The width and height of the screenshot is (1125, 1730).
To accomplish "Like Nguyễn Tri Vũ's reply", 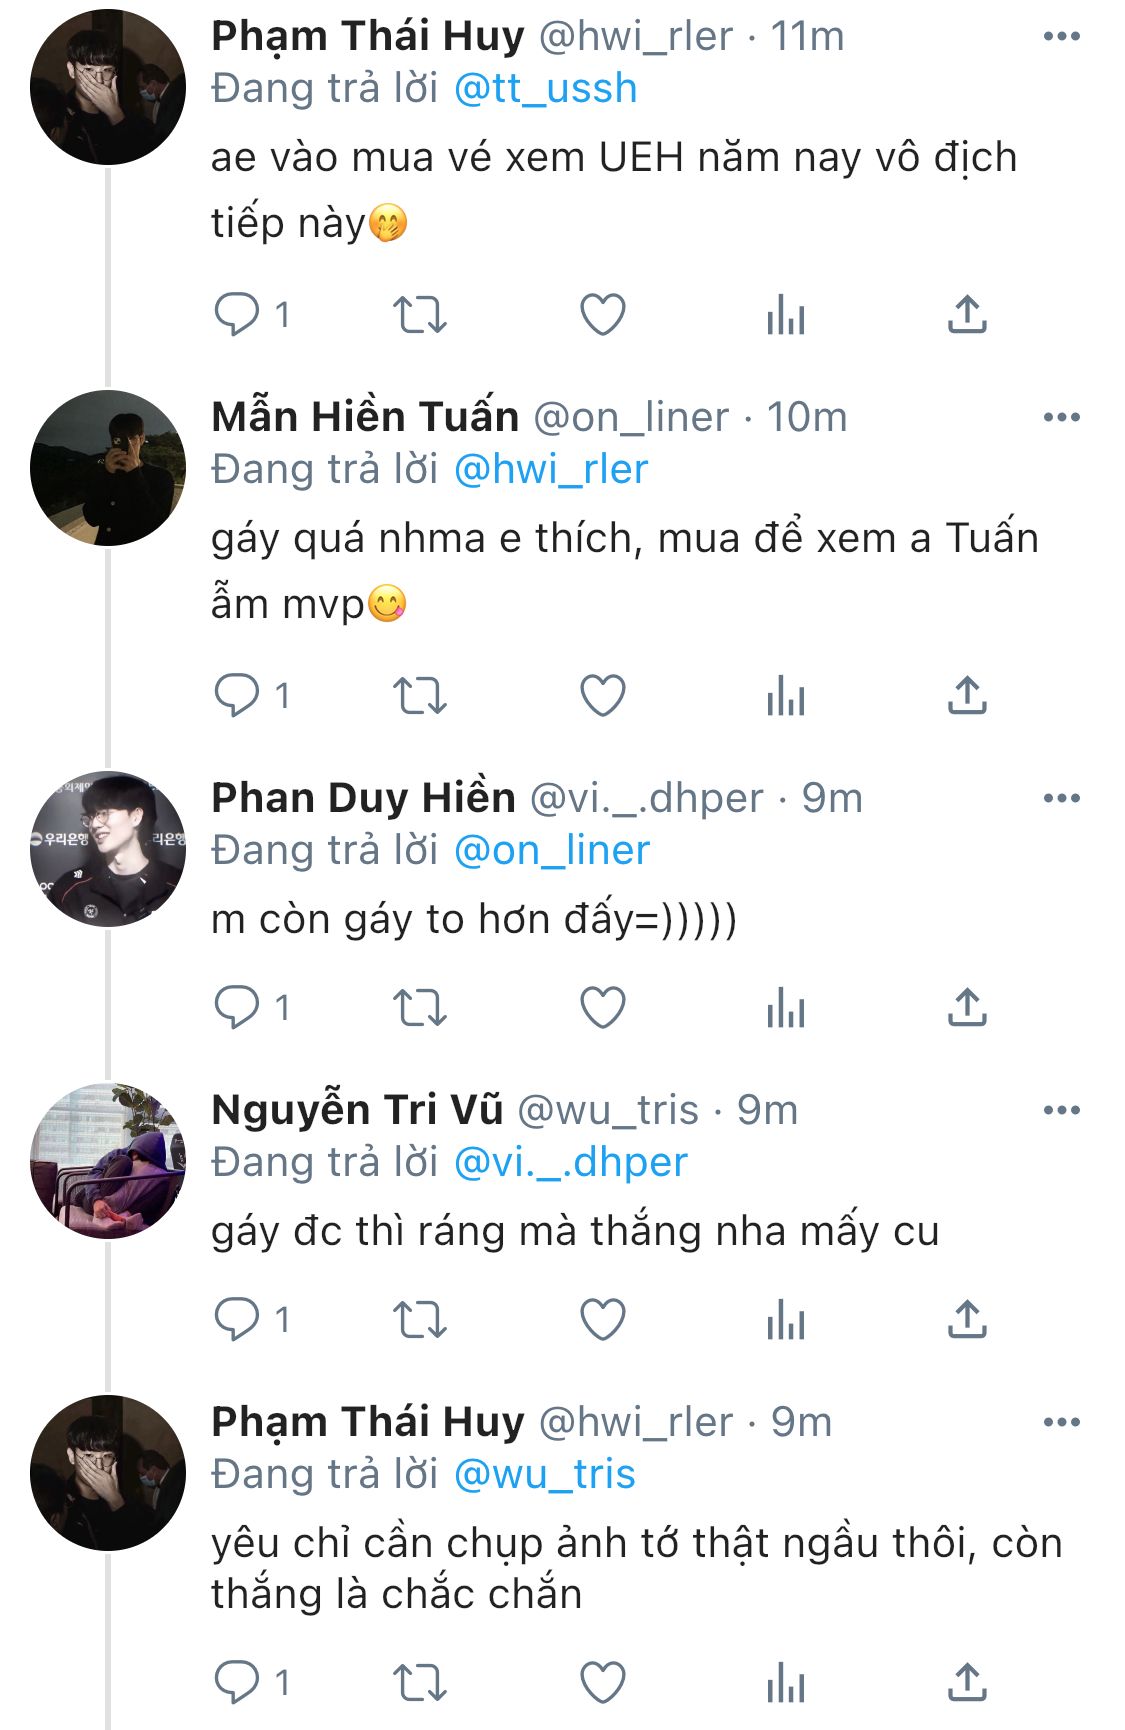I will (x=603, y=1320).
